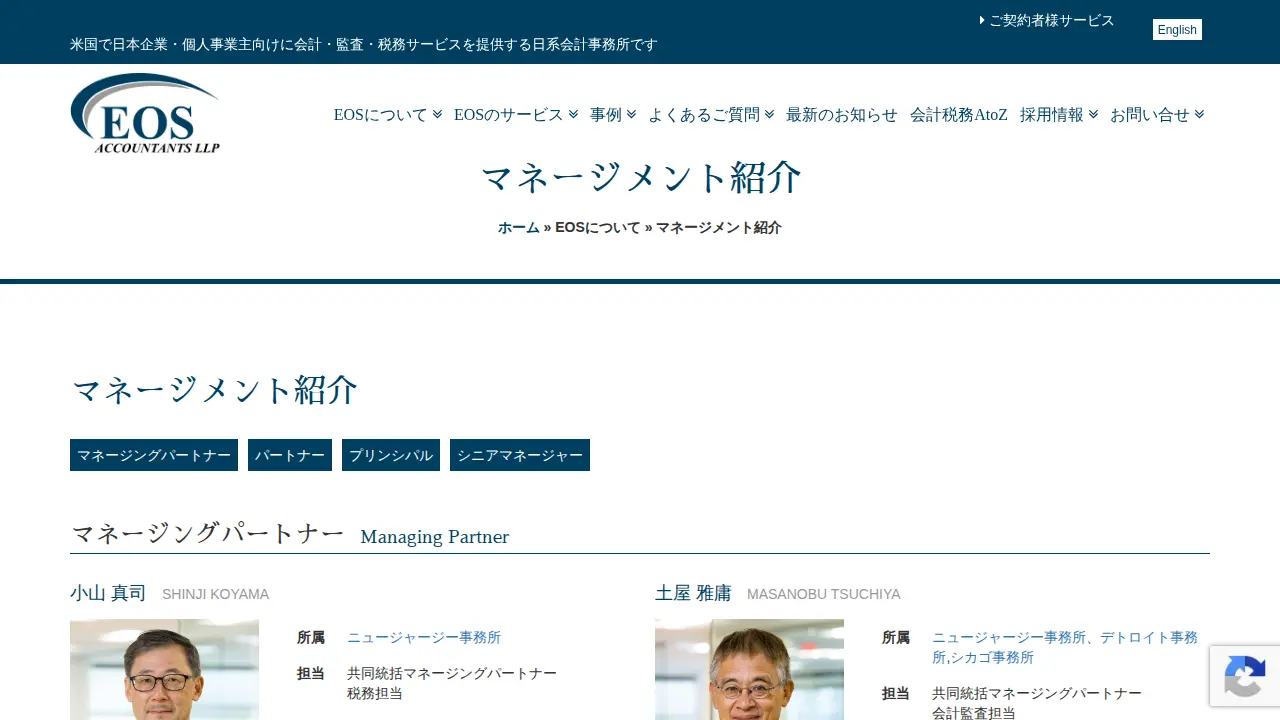1280x720 pixels.
Task: Click the name 小山 真司
Action: coord(108,593)
